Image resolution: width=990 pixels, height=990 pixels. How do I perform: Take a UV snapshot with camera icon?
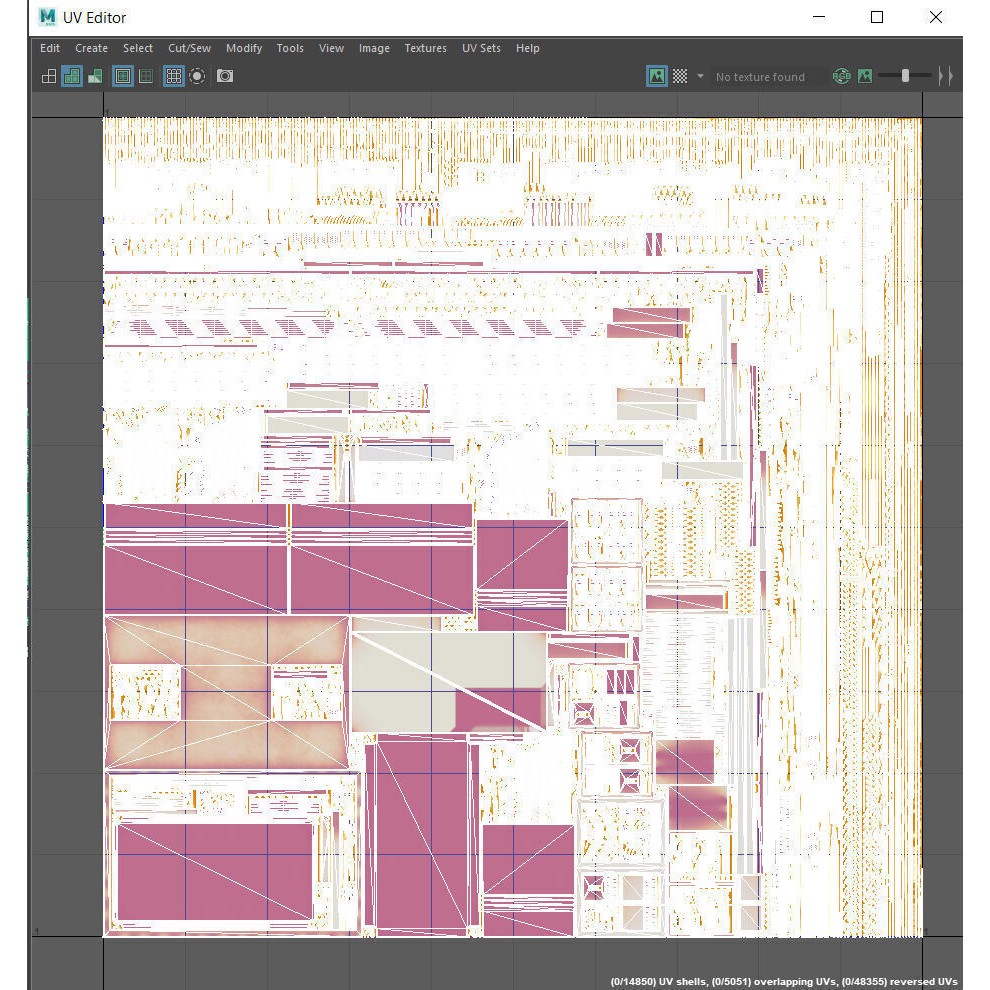(x=225, y=76)
